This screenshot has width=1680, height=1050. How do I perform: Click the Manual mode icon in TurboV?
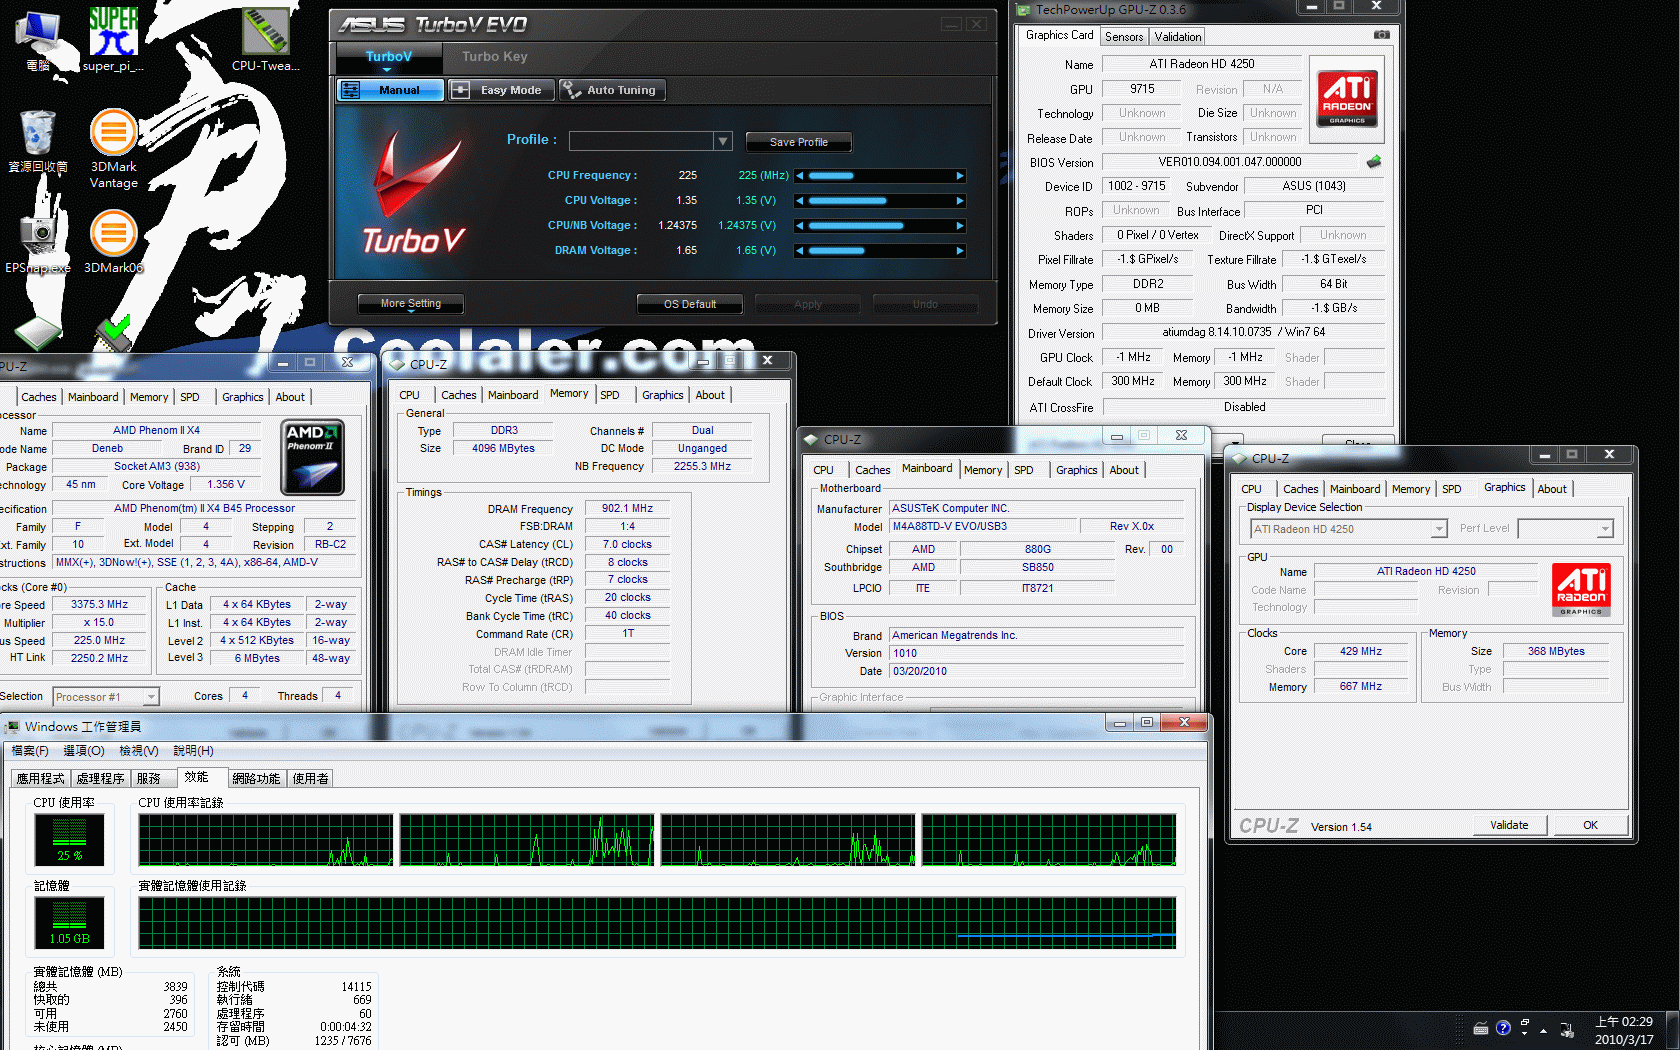(x=350, y=90)
